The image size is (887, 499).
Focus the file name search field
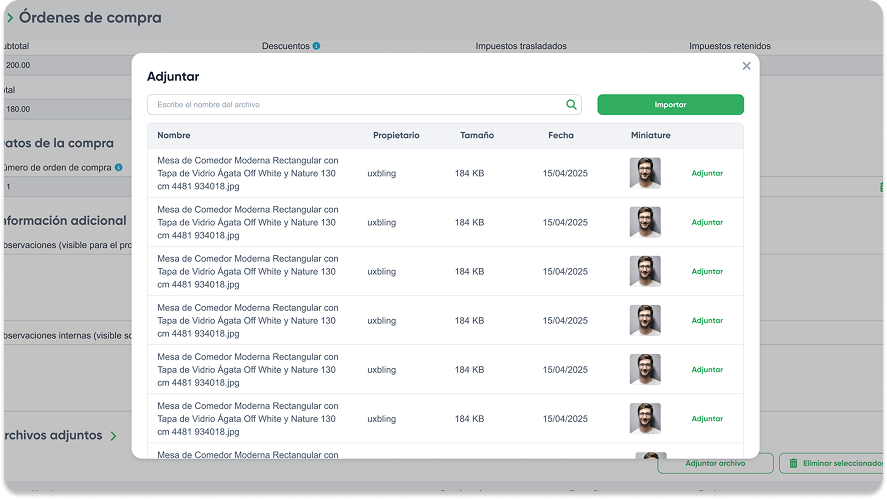364,105
